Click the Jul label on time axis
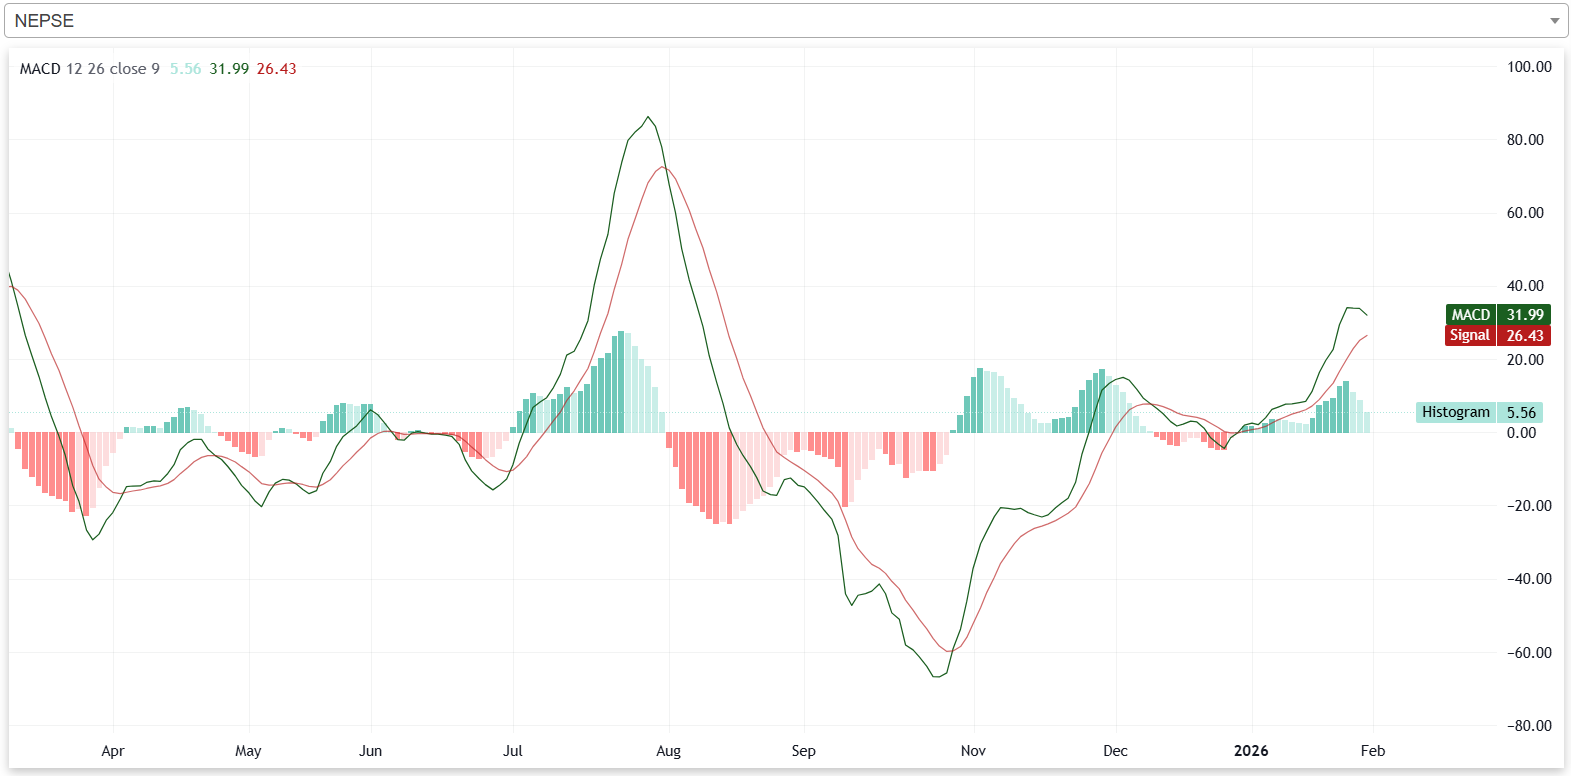Image resolution: width=1571 pixels, height=776 pixels. 512,751
